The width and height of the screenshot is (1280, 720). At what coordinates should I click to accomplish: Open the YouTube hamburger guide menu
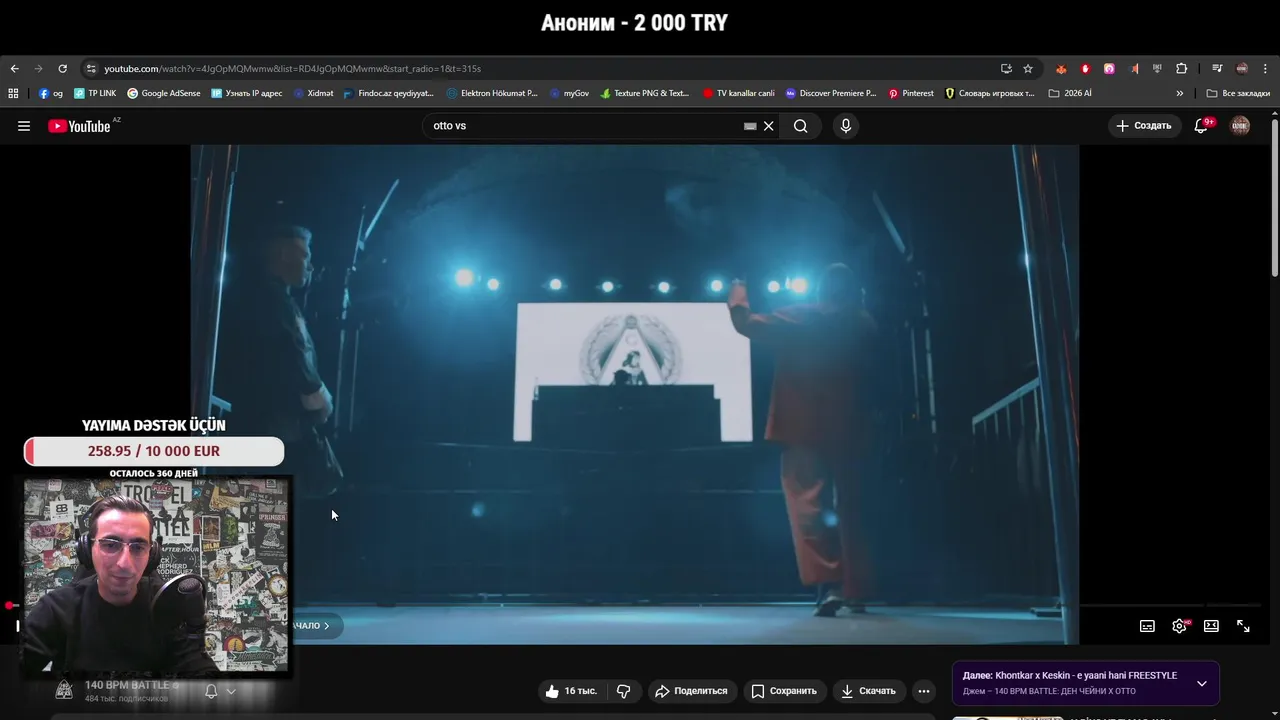[x=24, y=126]
